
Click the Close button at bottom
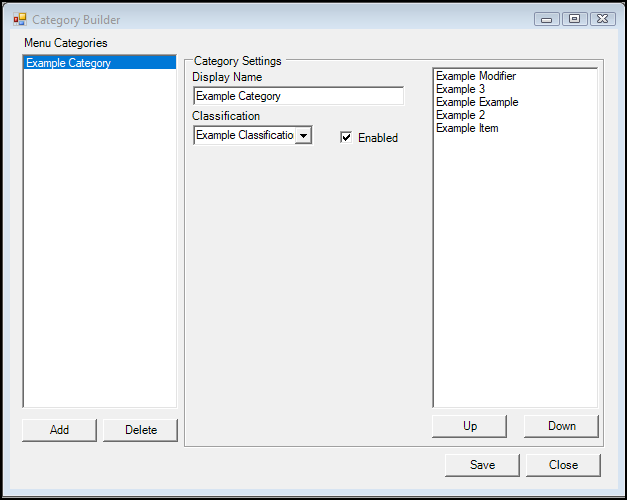pyautogui.click(x=563, y=465)
